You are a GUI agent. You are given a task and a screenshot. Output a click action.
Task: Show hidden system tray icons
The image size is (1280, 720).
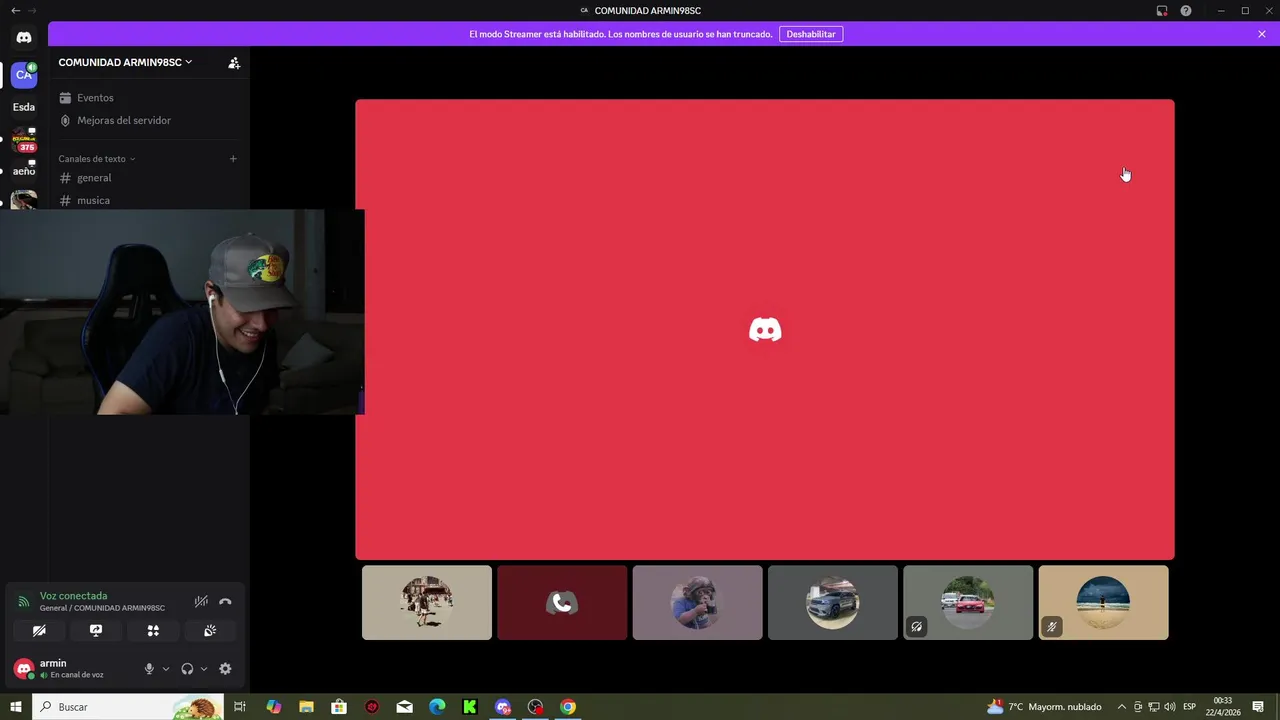(1122, 707)
